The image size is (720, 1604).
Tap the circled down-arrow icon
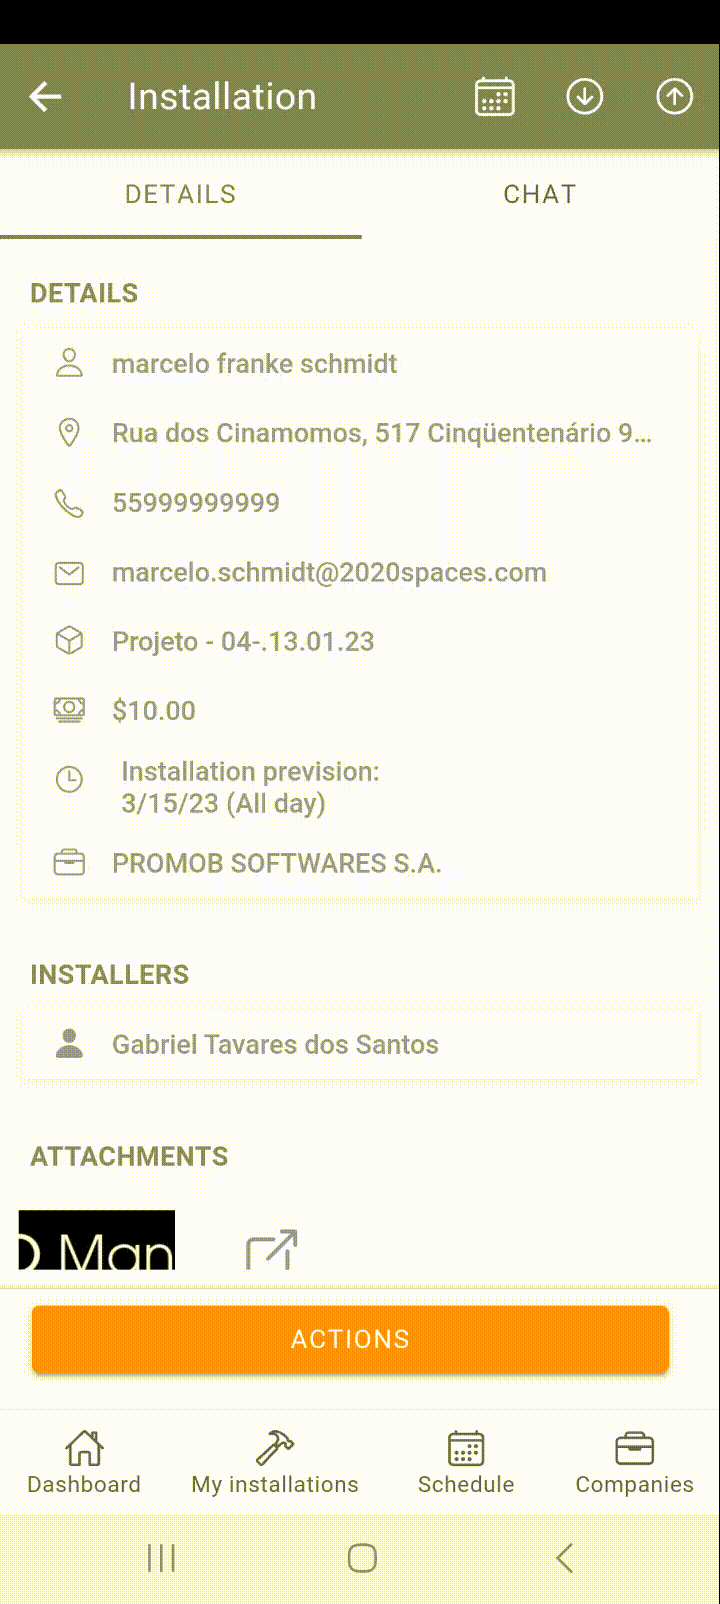click(x=585, y=97)
